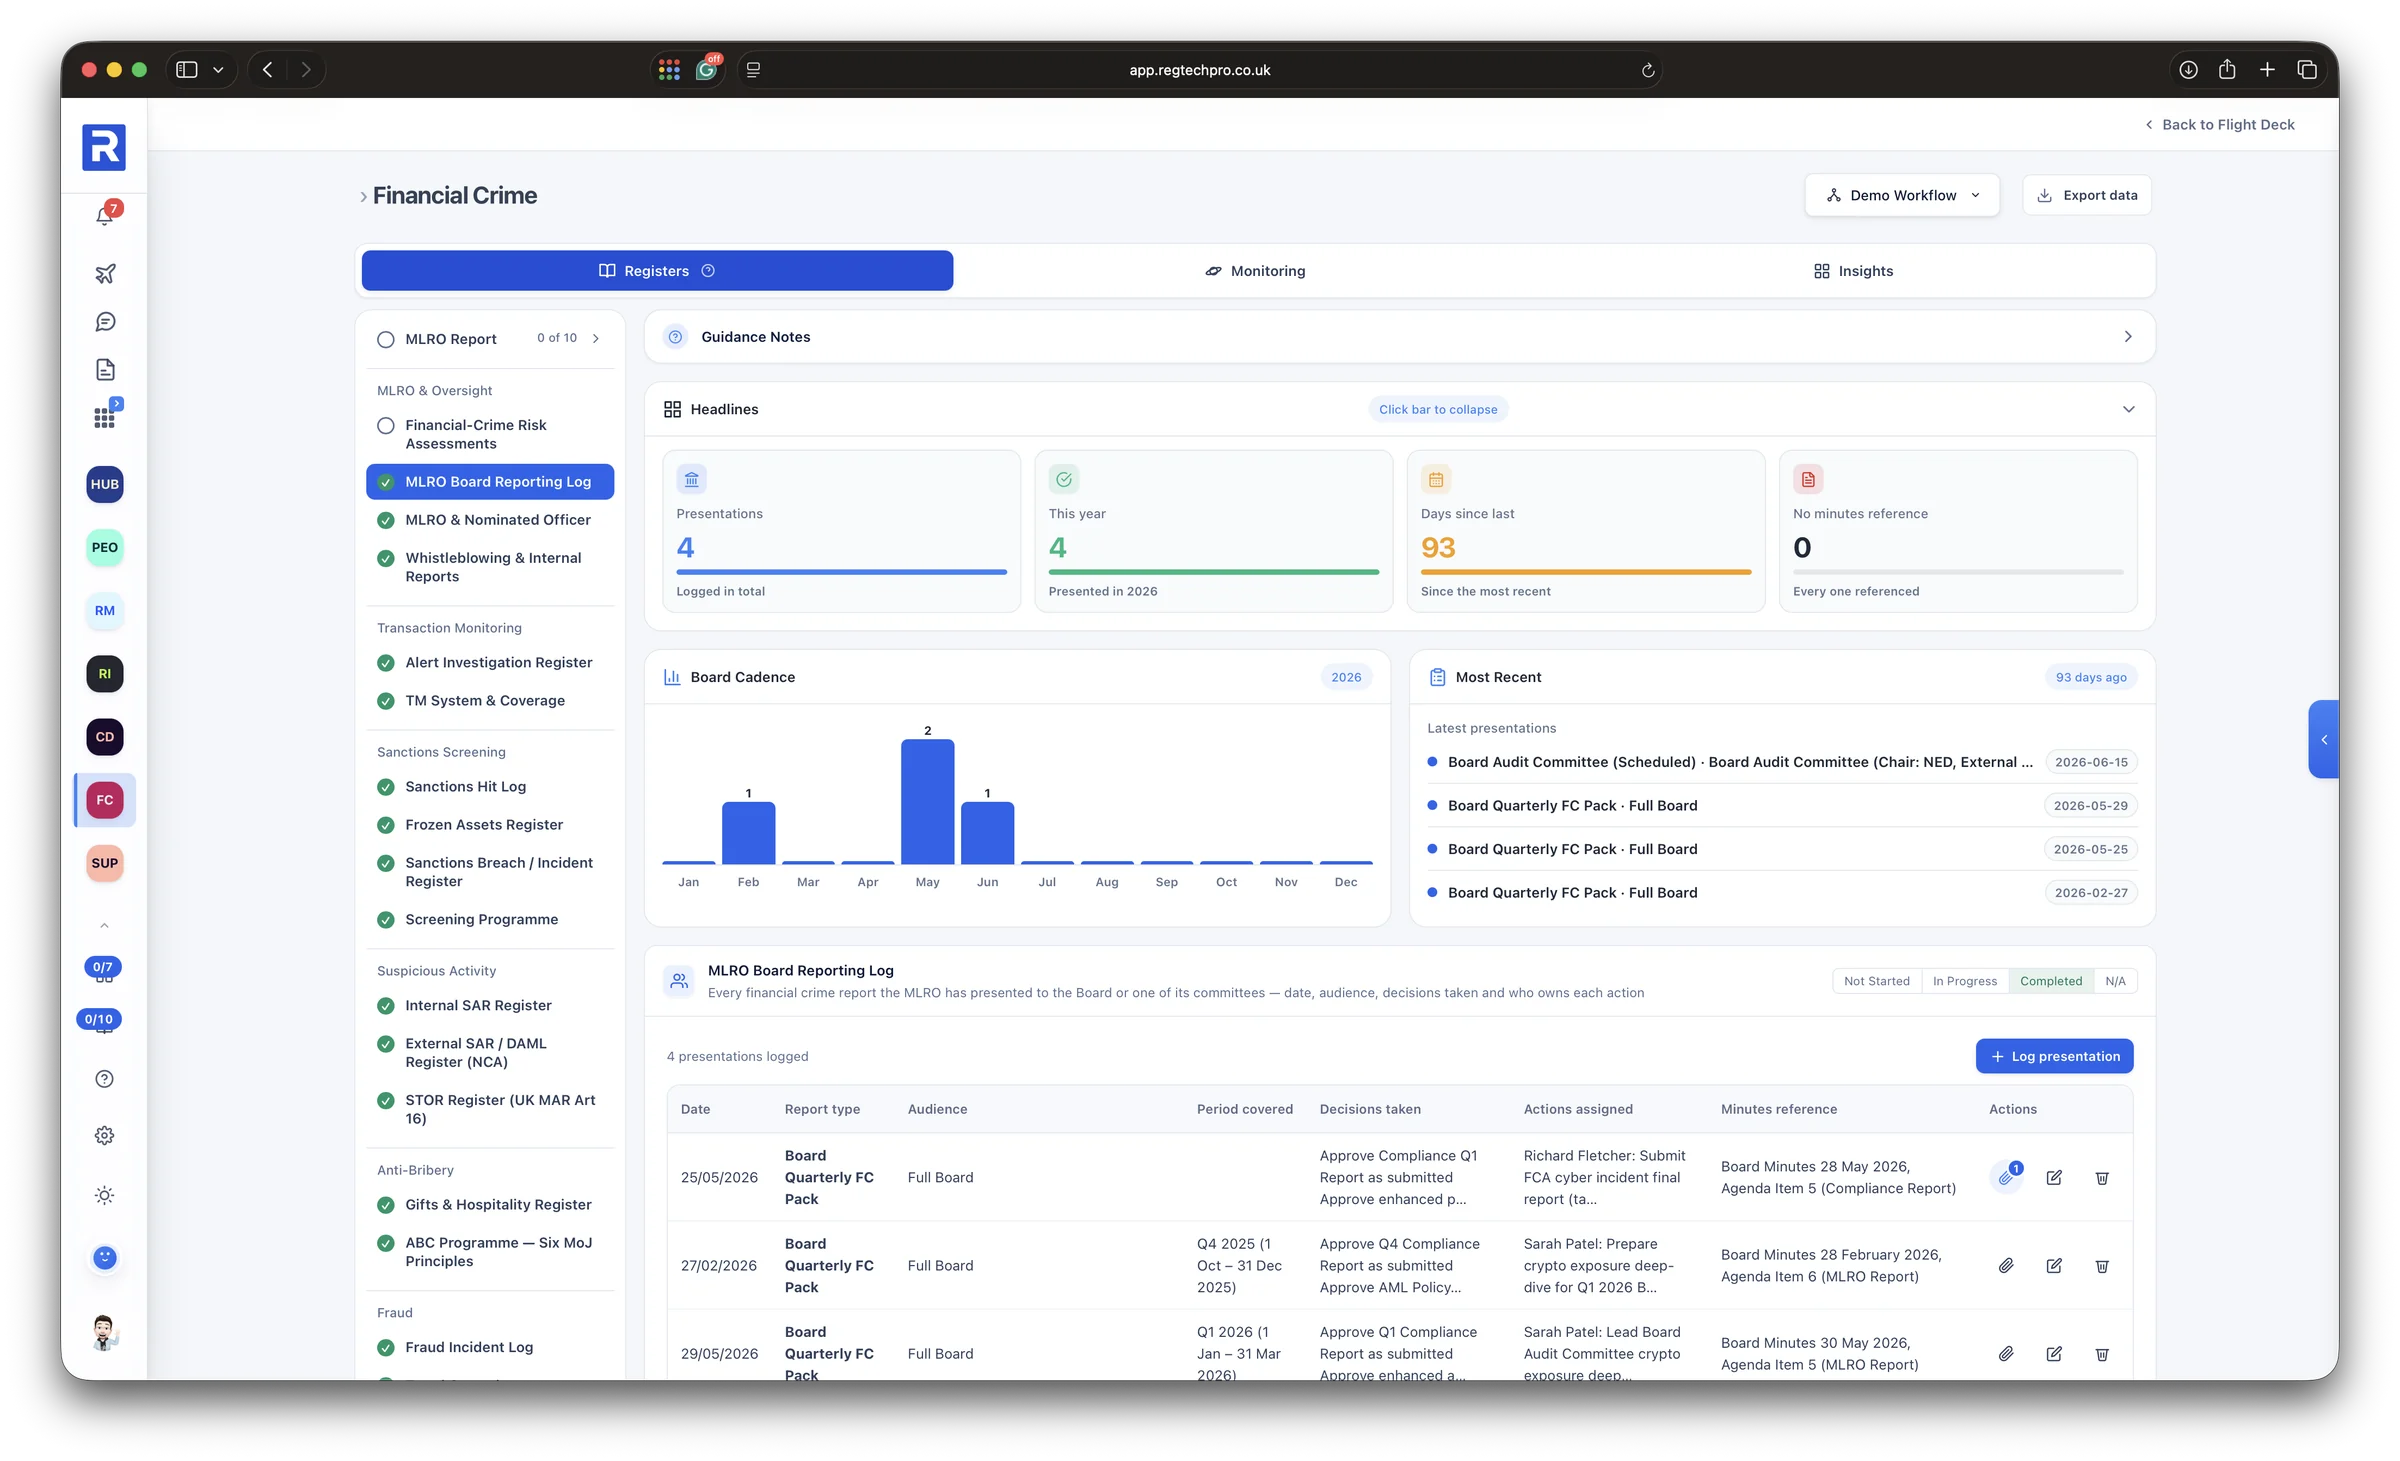Screen dimensions: 2400x1461
Task: Open the Board Cadence 2026 year selector
Action: 1346,677
